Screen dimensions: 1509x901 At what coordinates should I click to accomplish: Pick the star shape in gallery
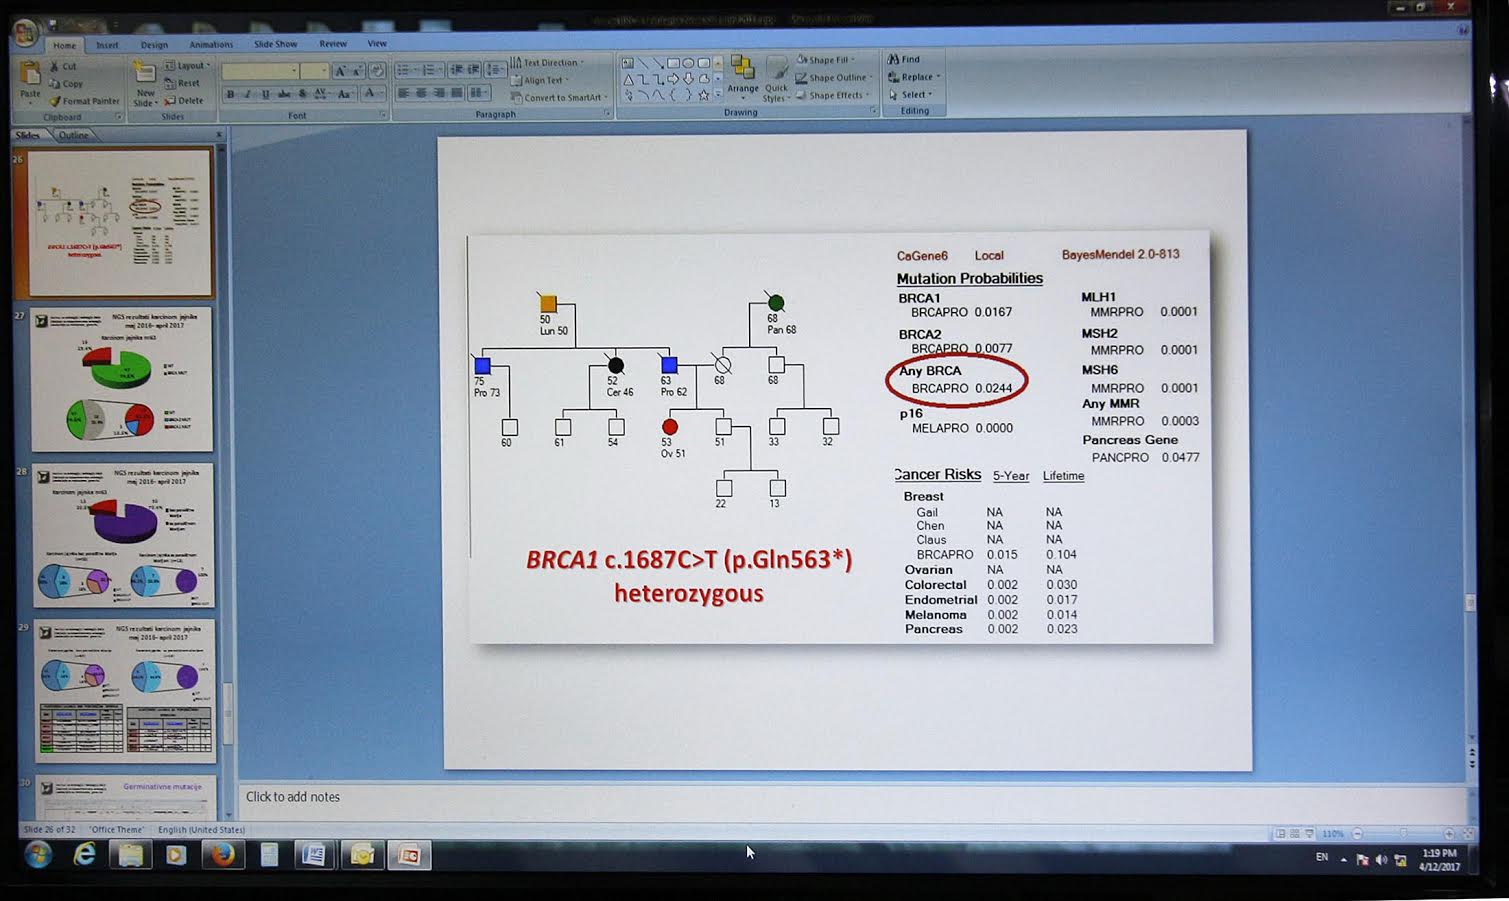pos(704,95)
